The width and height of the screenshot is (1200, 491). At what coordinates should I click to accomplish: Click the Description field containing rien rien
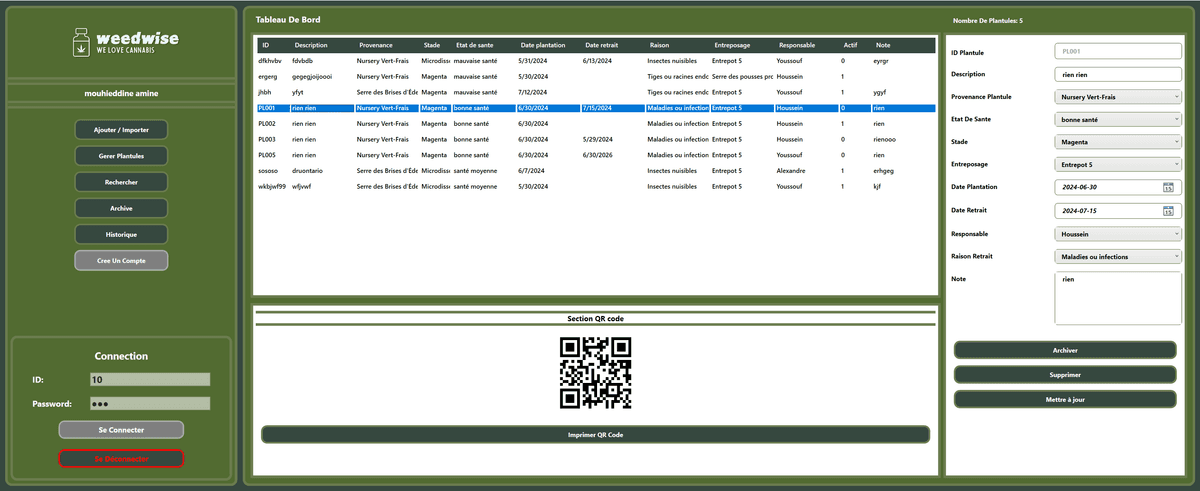tap(1118, 74)
